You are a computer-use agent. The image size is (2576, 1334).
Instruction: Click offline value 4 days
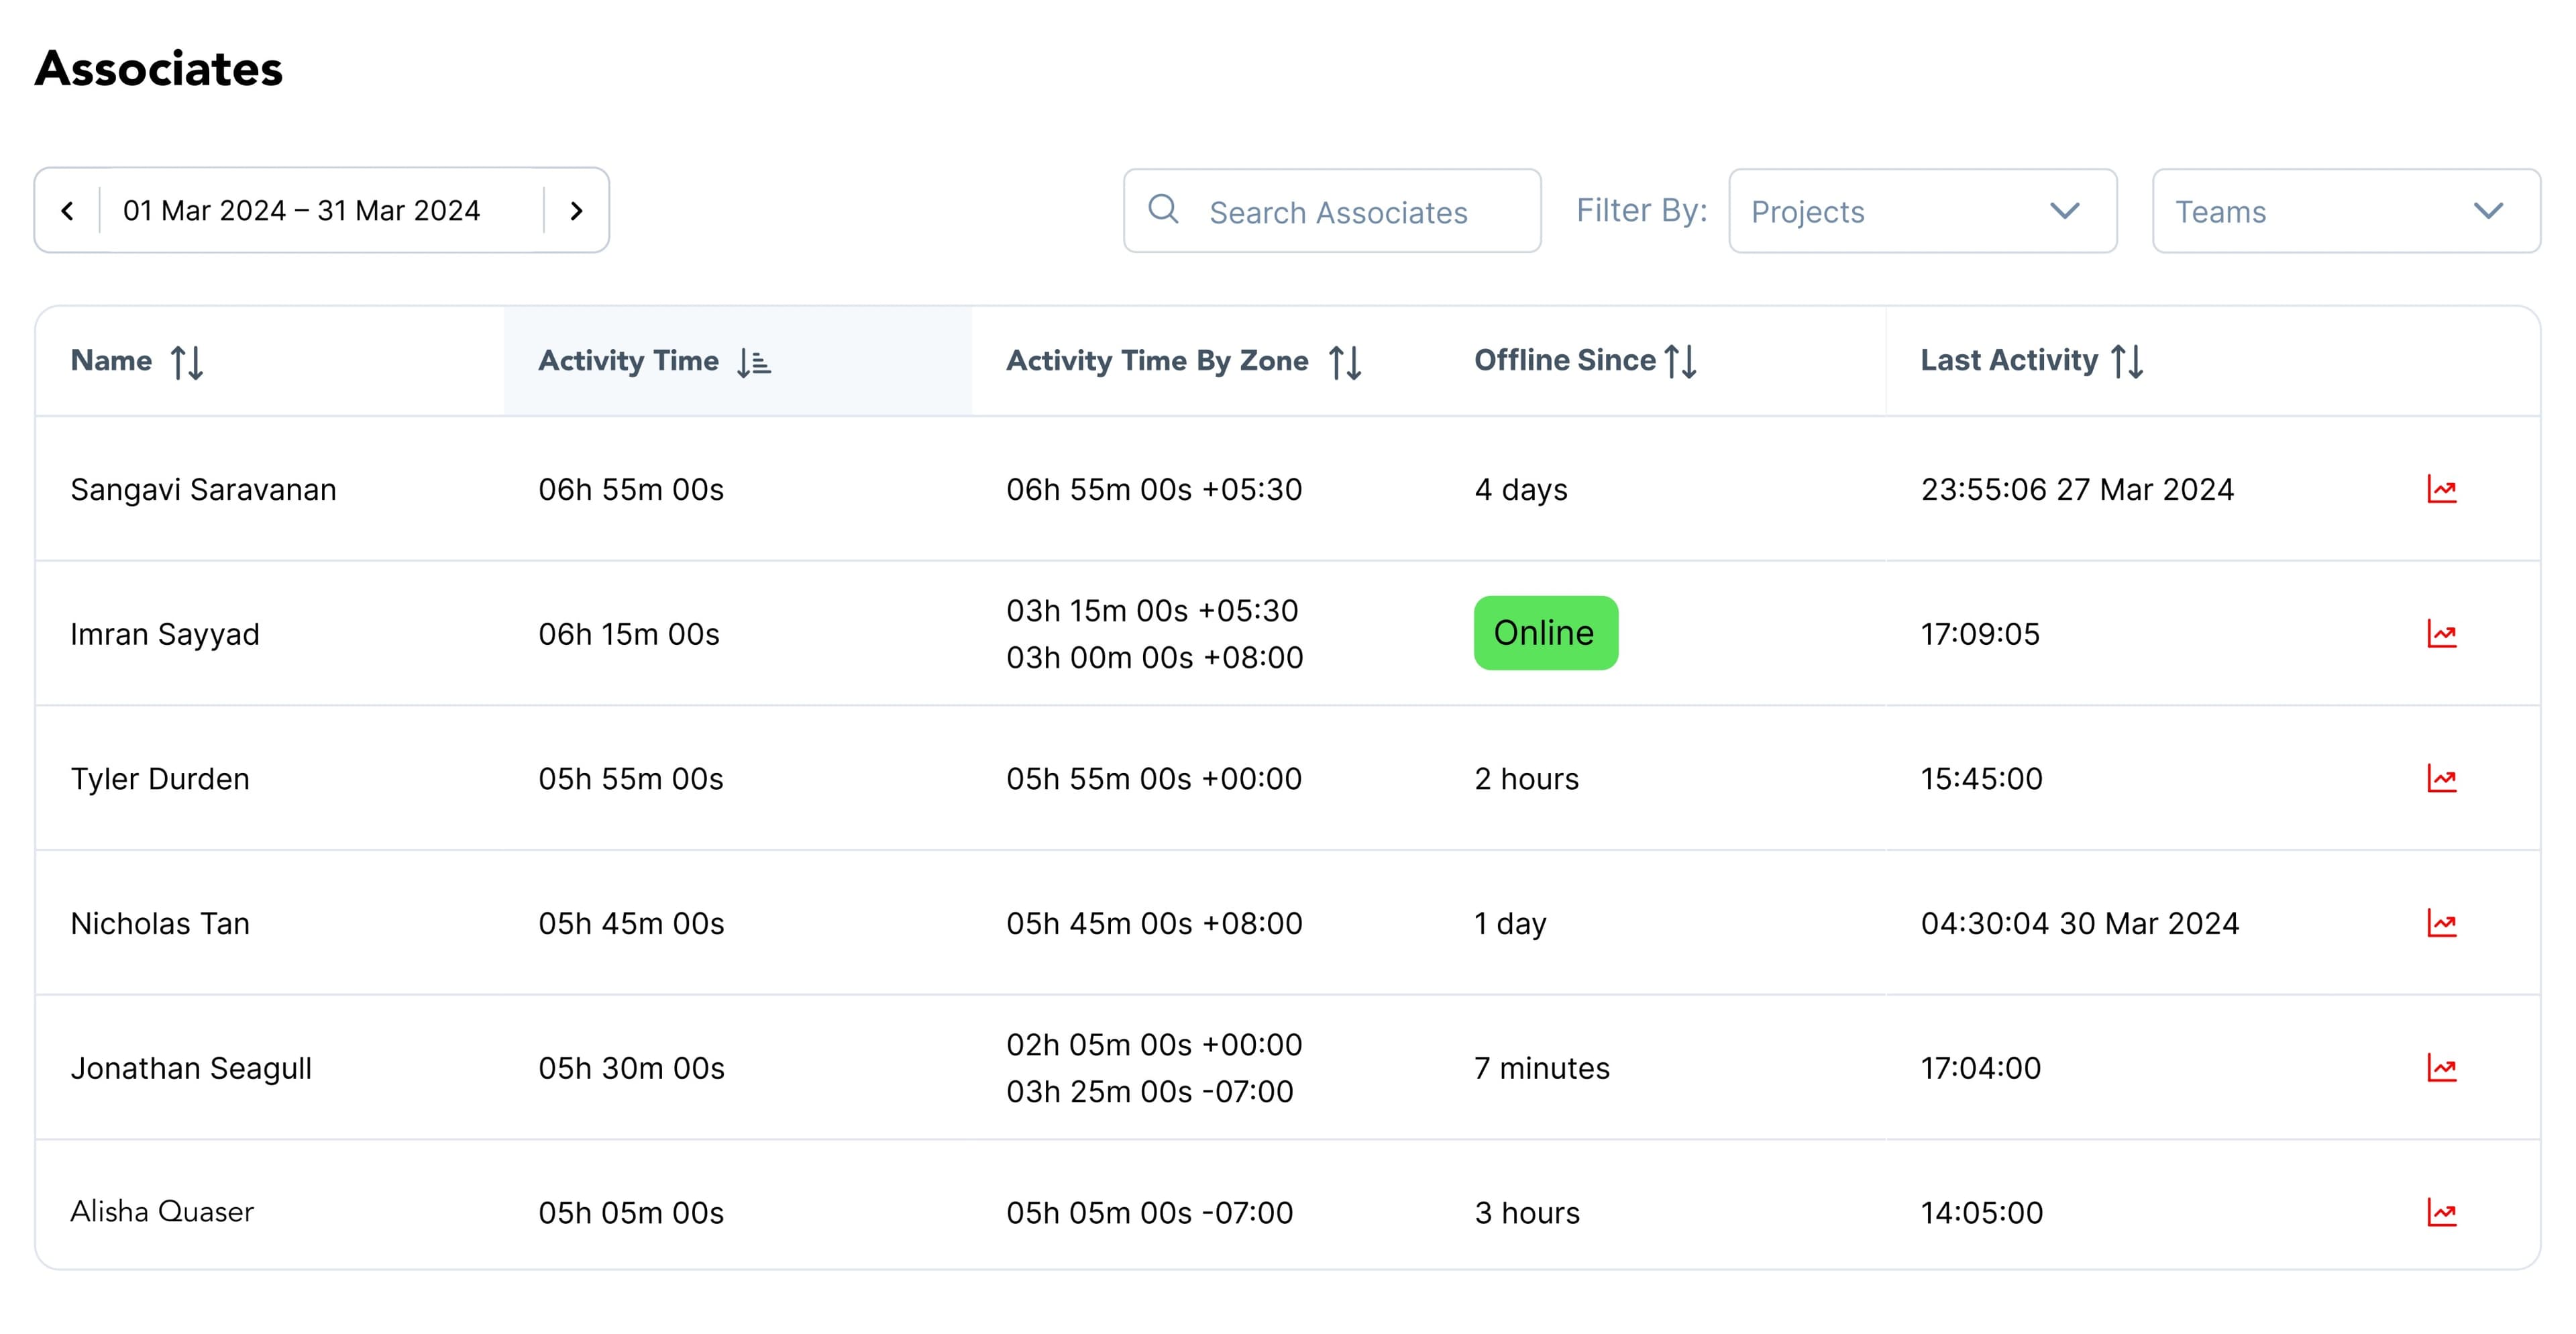click(1521, 490)
